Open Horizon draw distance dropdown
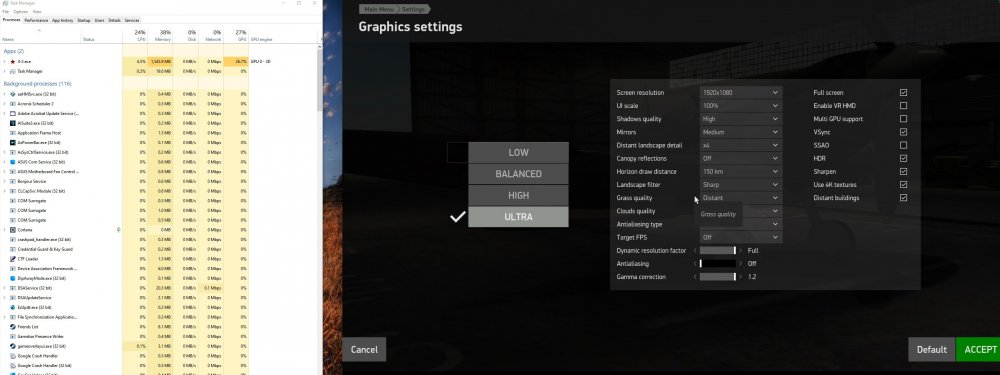The image size is (1000, 375). click(740, 172)
